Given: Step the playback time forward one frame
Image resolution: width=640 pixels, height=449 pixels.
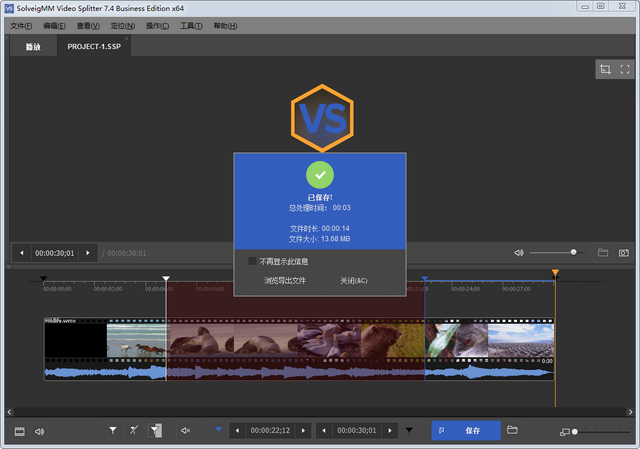Looking at the screenshot, I should [x=88, y=253].
